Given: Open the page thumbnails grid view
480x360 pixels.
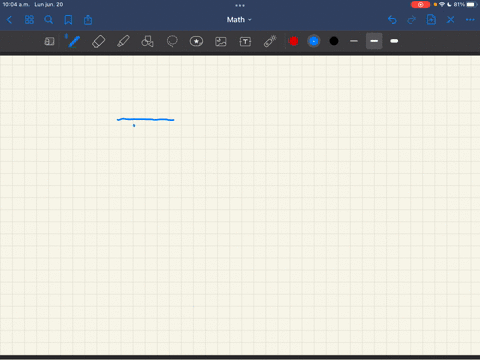Looking at the screenshot, I should pyautogui.click(x=29, y=20).
